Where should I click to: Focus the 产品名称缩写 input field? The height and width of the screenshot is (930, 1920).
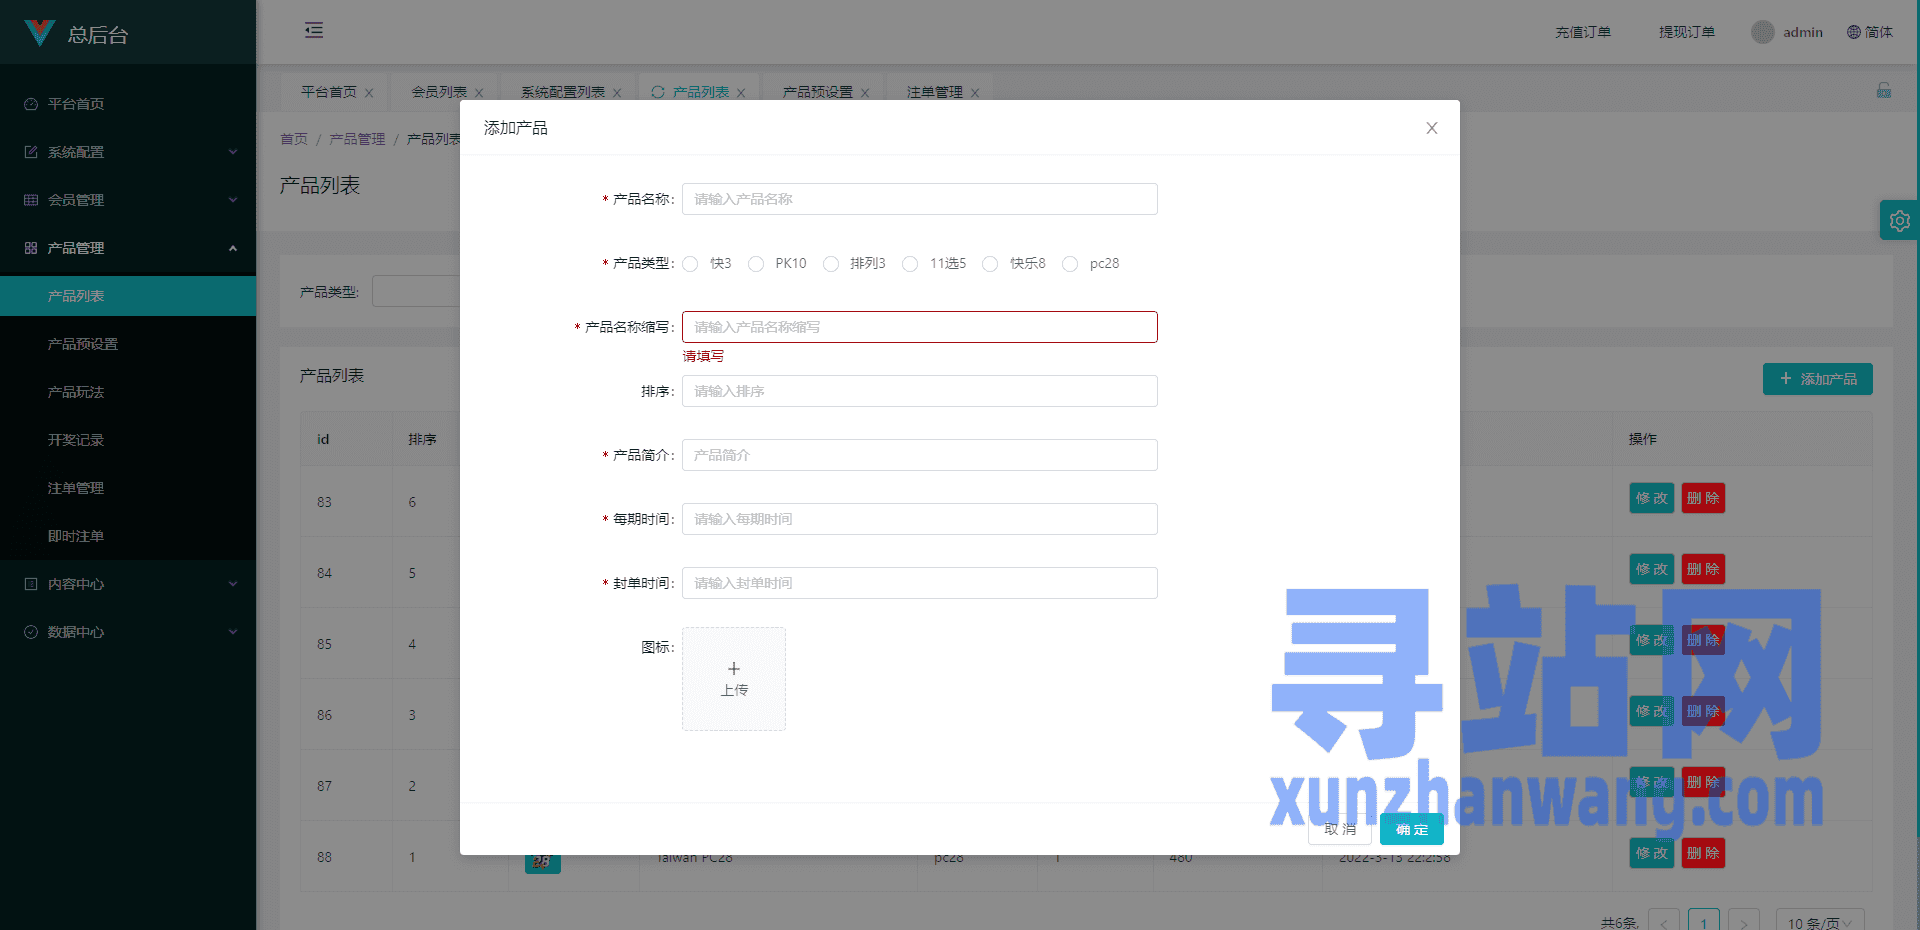pos(920,327)
